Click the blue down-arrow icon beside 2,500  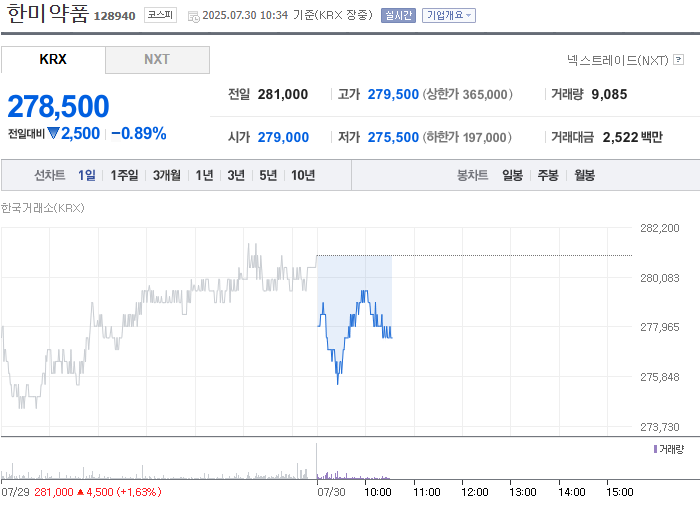coord(53,133)
